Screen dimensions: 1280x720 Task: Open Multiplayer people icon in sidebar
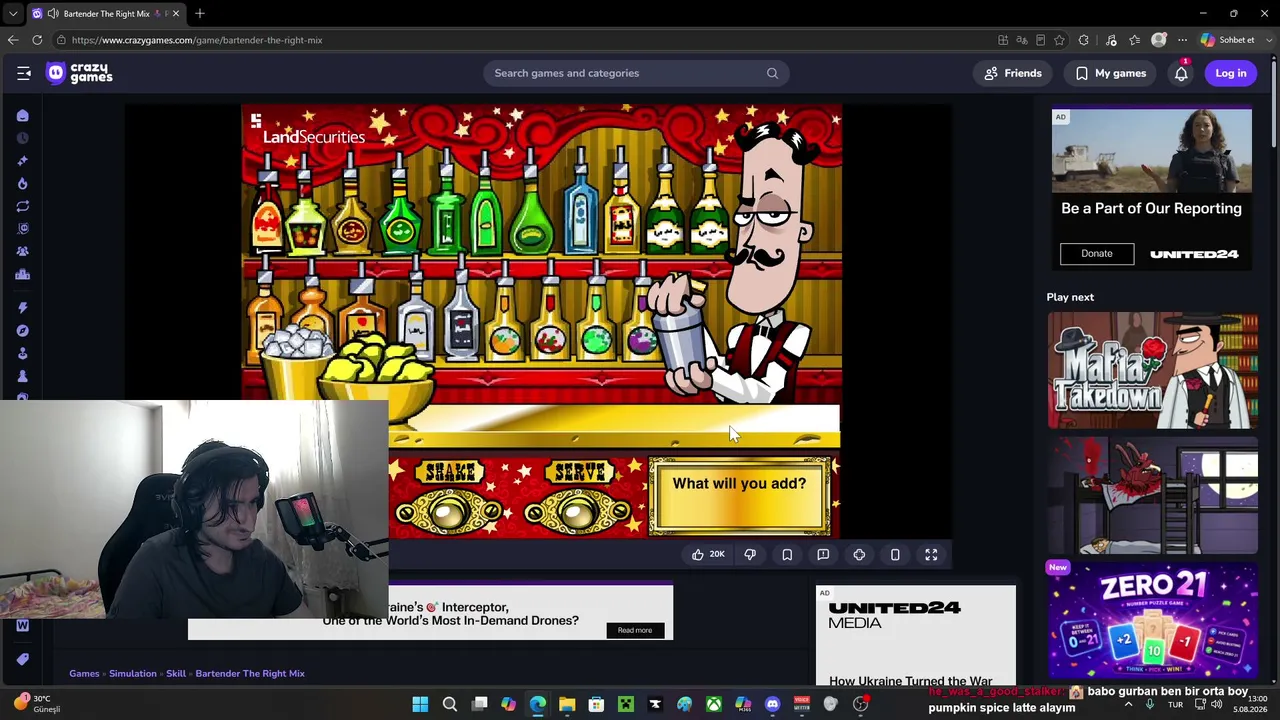click(22, 252)
